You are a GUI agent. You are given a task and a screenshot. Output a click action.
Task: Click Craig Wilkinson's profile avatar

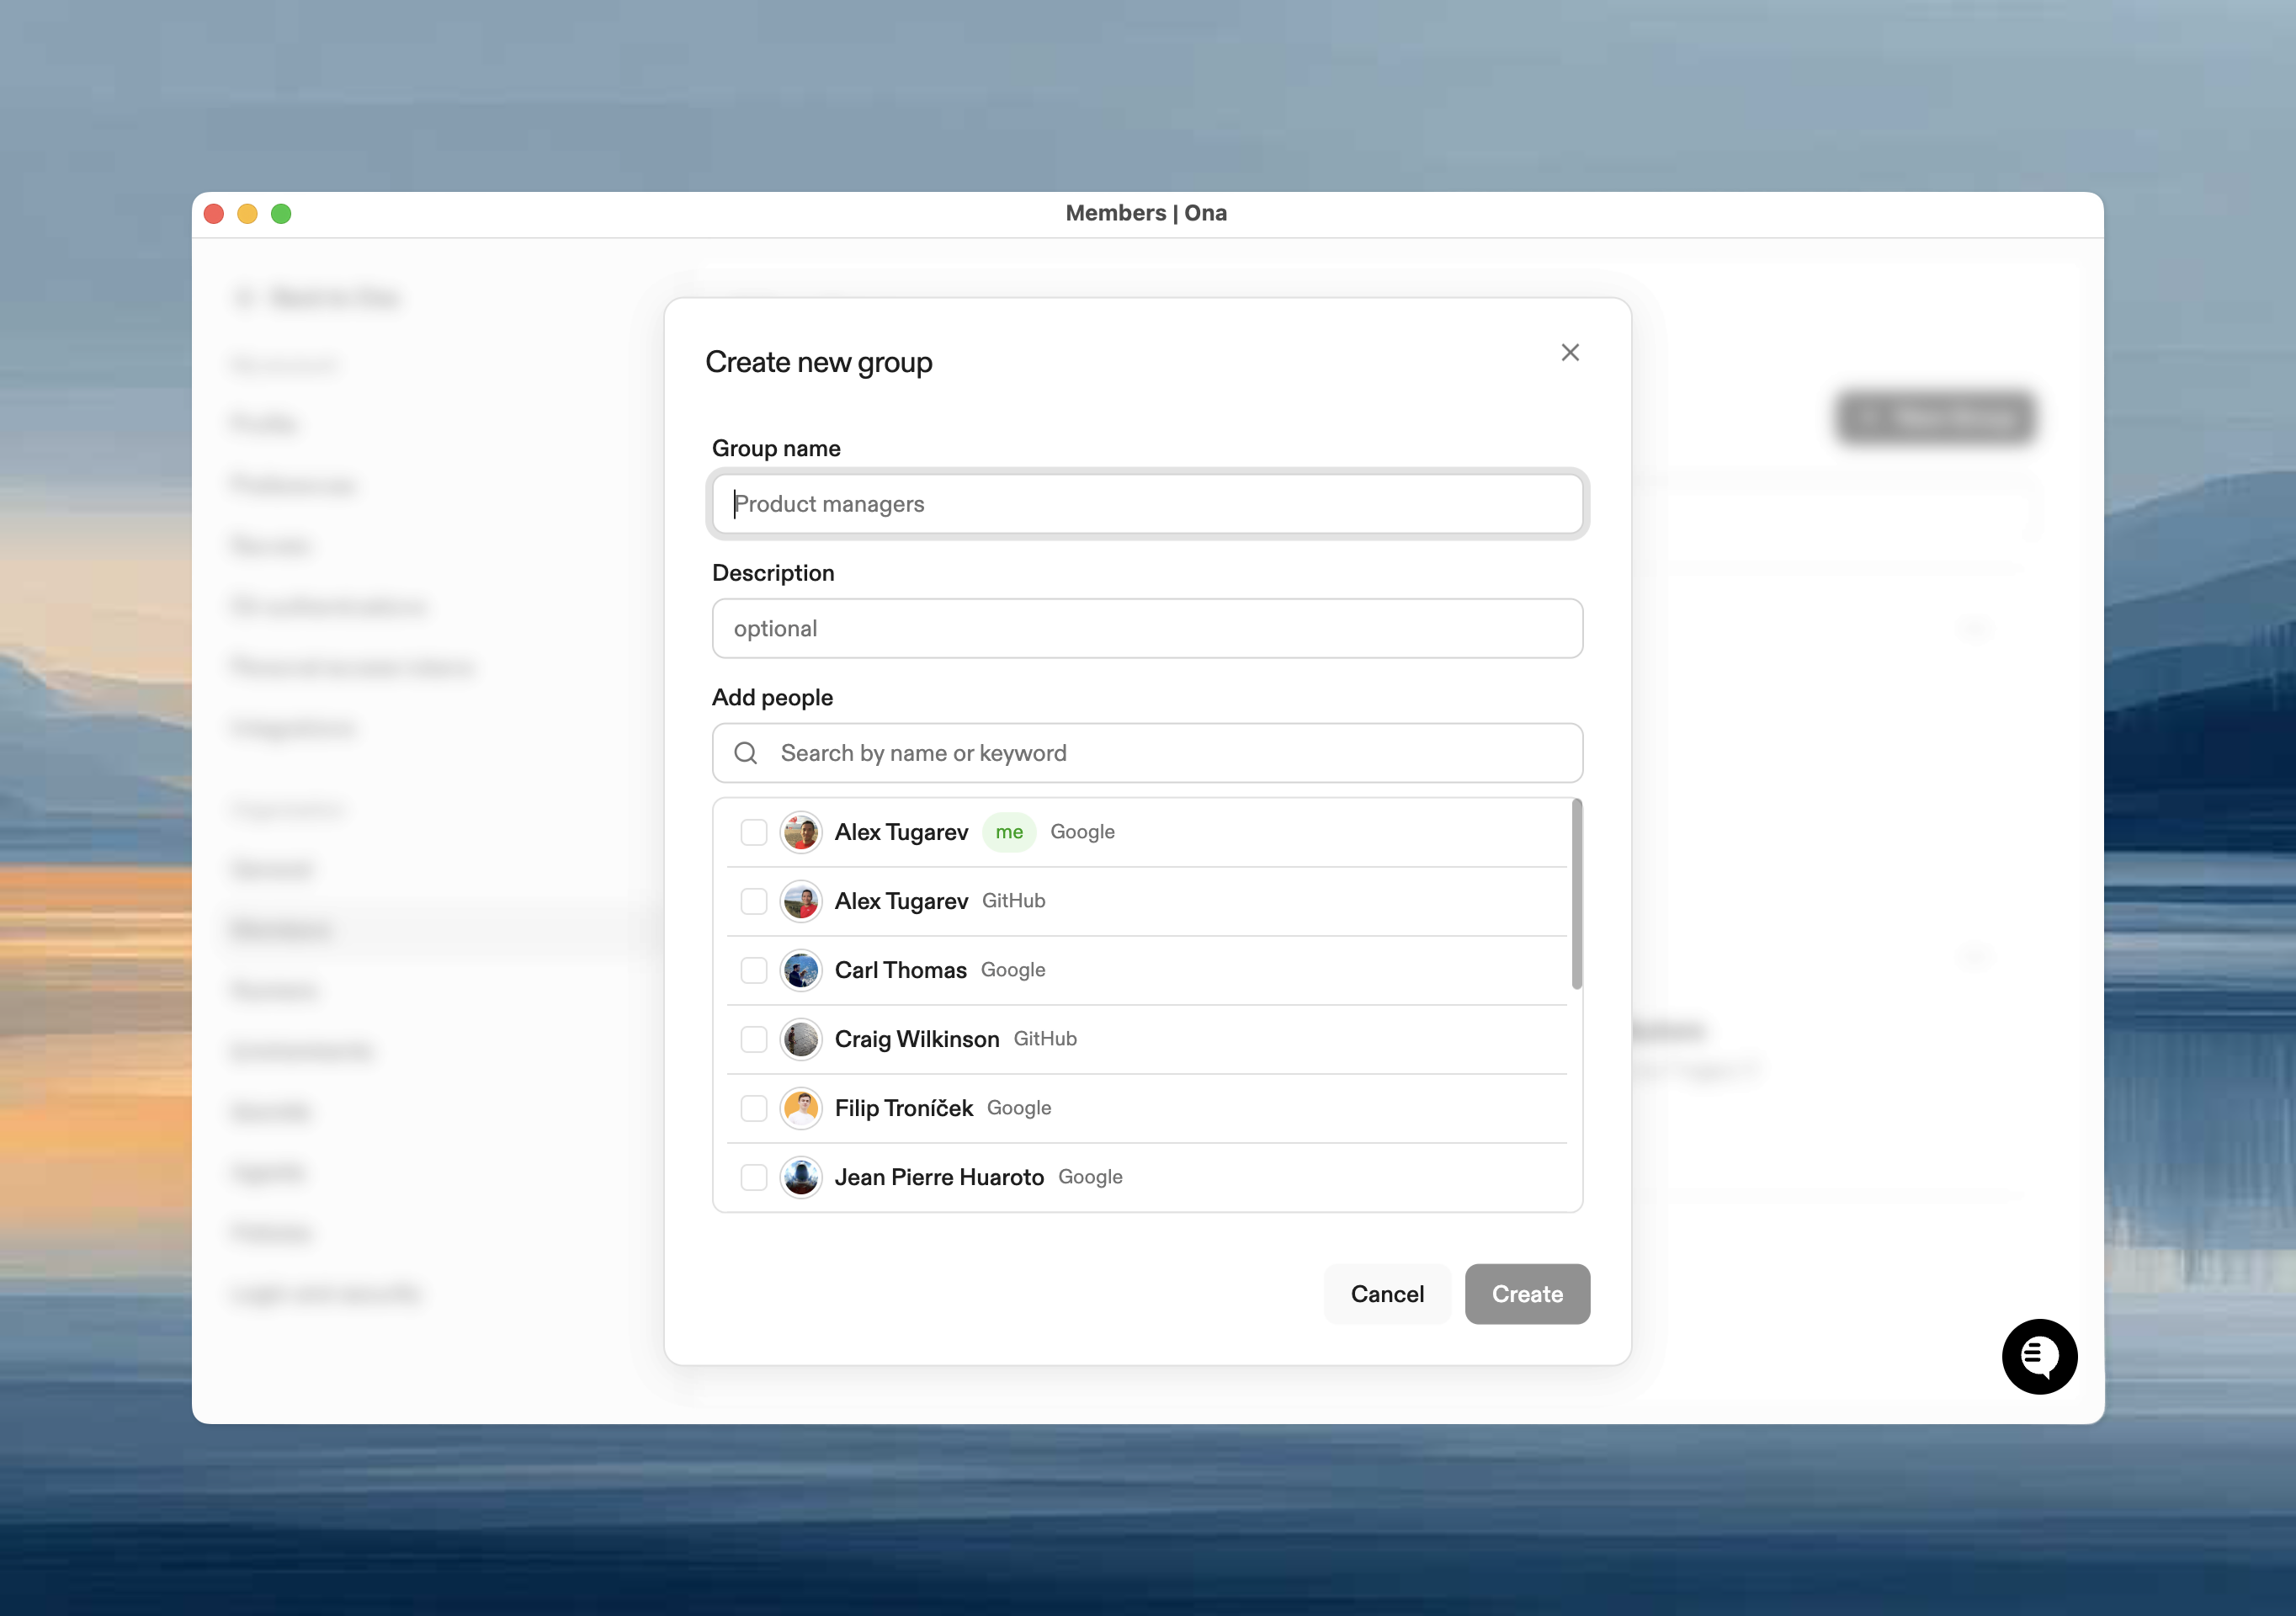[801, 1039]
